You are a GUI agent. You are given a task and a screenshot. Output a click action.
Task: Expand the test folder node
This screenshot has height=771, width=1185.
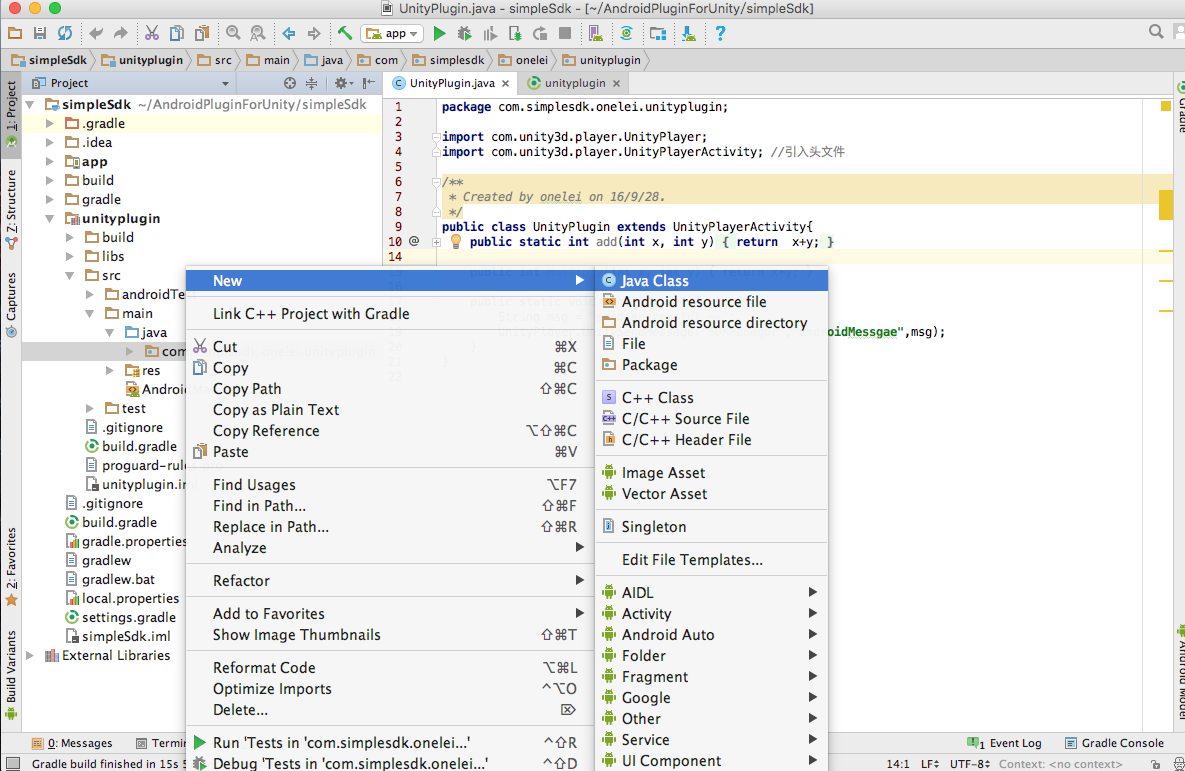90,408
